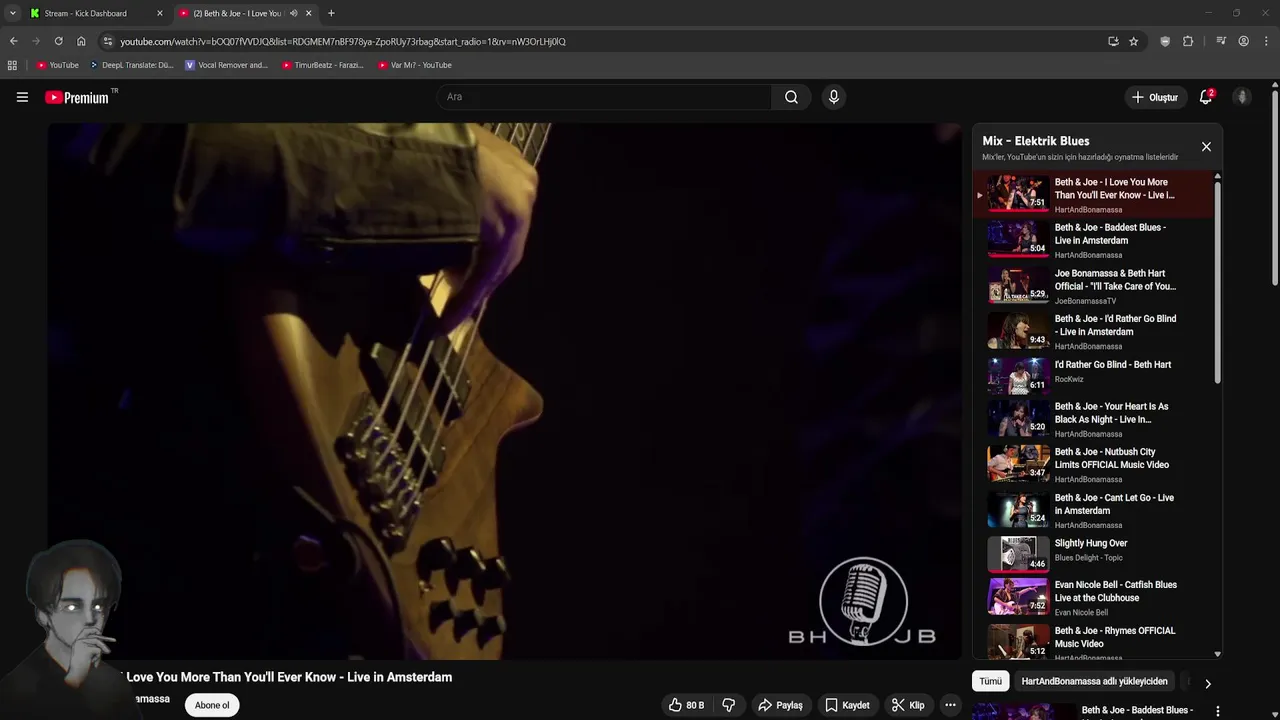Open the YouTube hamburger guide menu
Image resolution: width=1280 pixels, height=720 pixels.
click(x=22, y=97)
